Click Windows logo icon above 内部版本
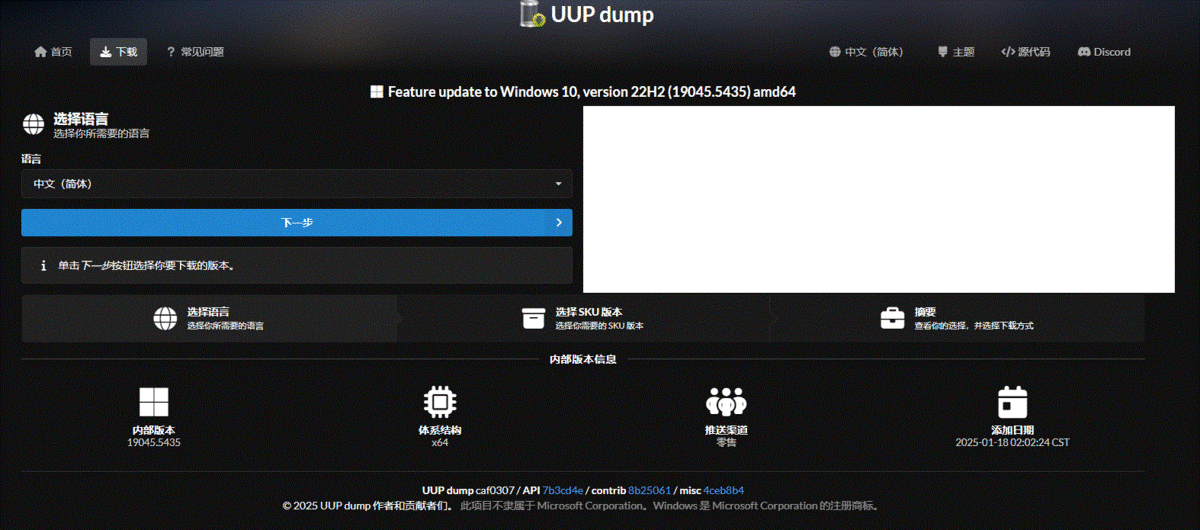Screen dimensions: 1200x530 coord(154,402)
